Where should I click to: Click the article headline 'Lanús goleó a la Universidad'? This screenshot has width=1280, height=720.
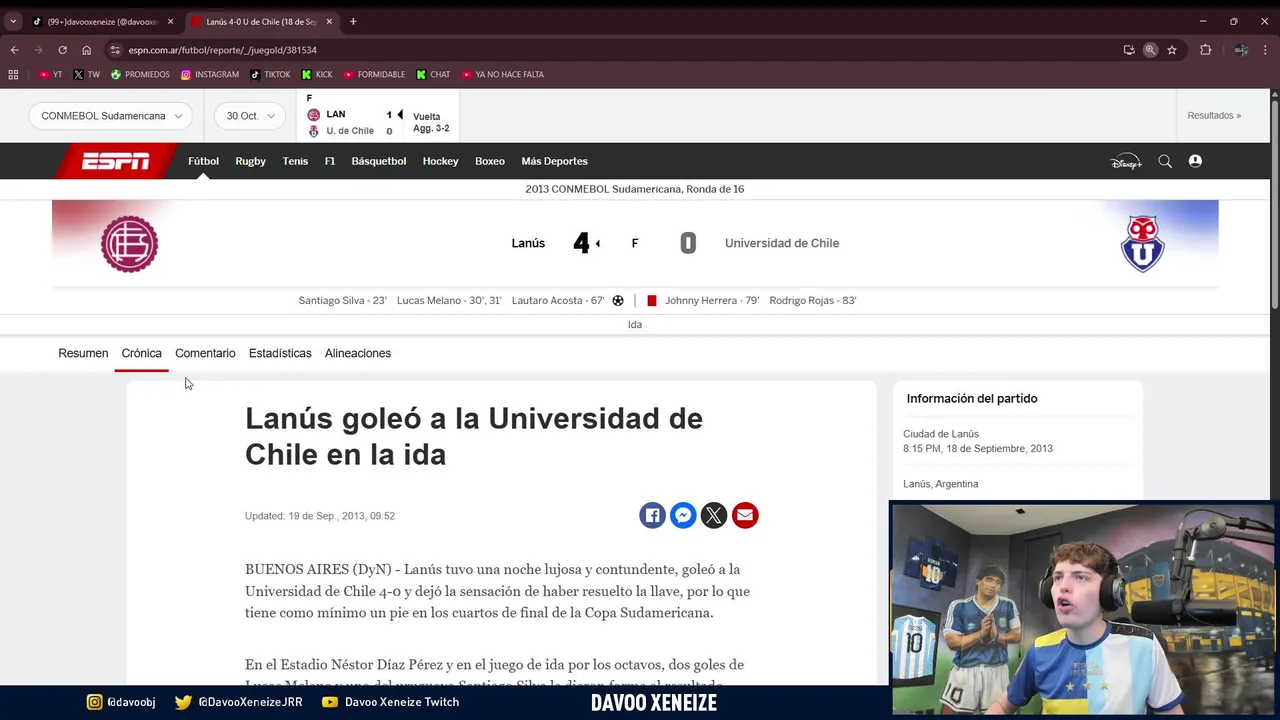pyautogui.click(x=474, y=436)
